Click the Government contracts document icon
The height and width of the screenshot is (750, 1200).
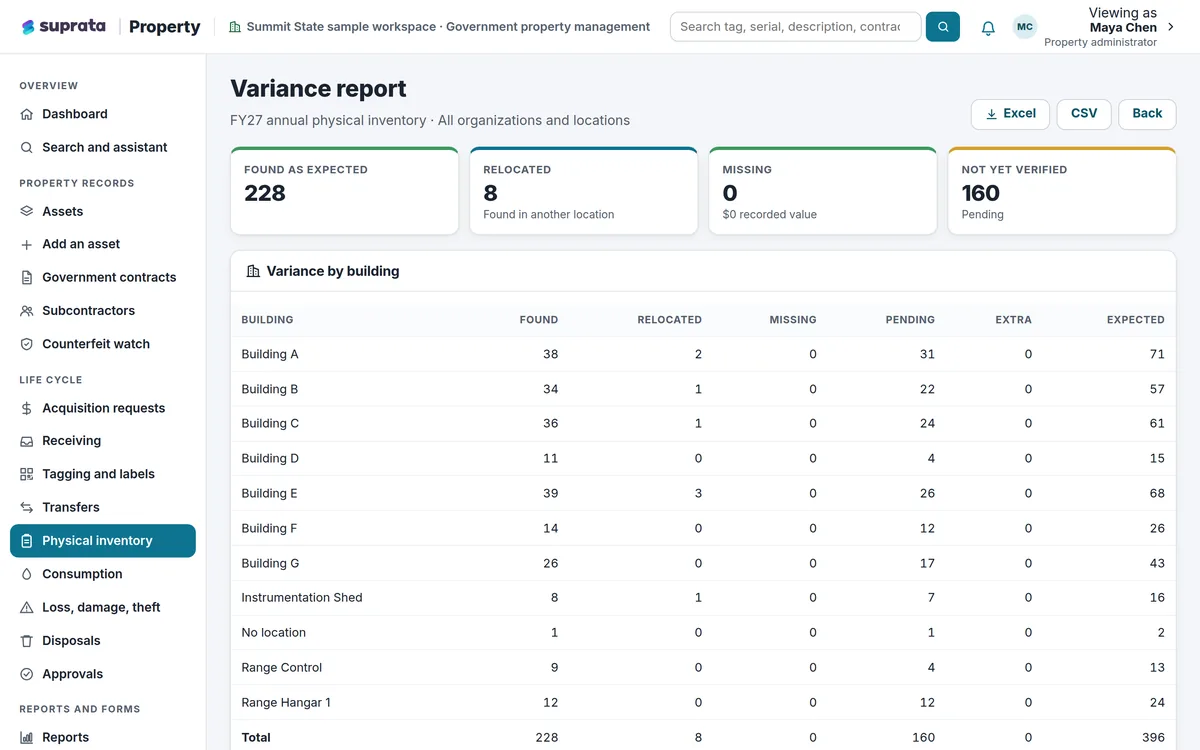click(x=27, y=277)
